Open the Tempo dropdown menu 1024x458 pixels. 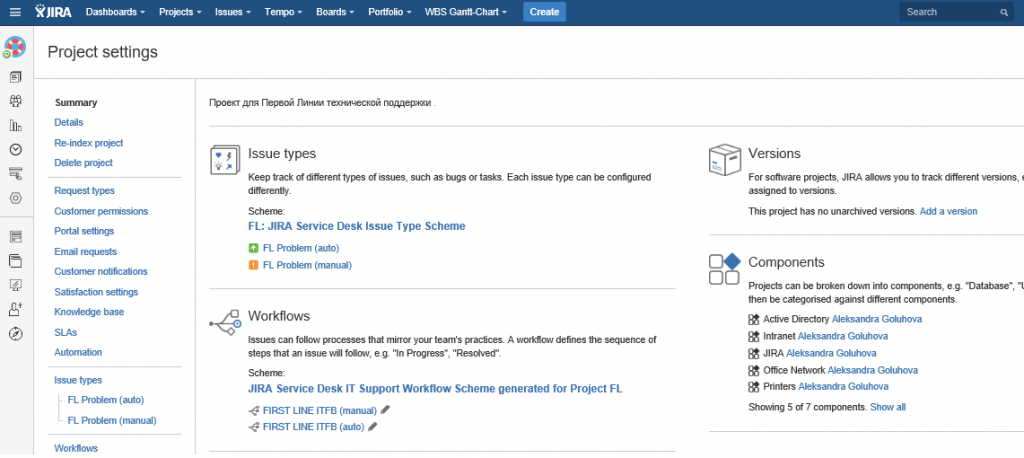(x=284, y=12)
